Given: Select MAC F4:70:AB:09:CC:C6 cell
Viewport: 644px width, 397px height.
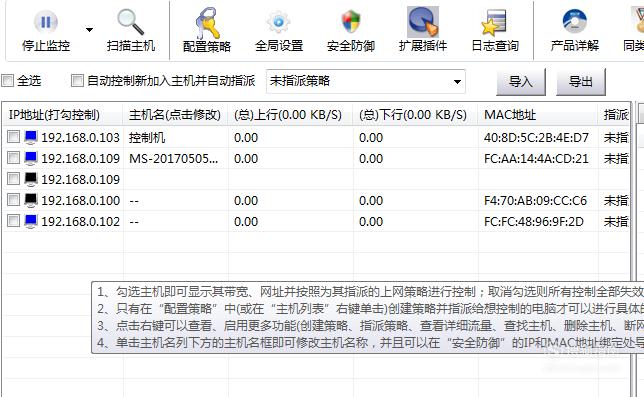Looking at the screenshot, I should coord(535,200).
